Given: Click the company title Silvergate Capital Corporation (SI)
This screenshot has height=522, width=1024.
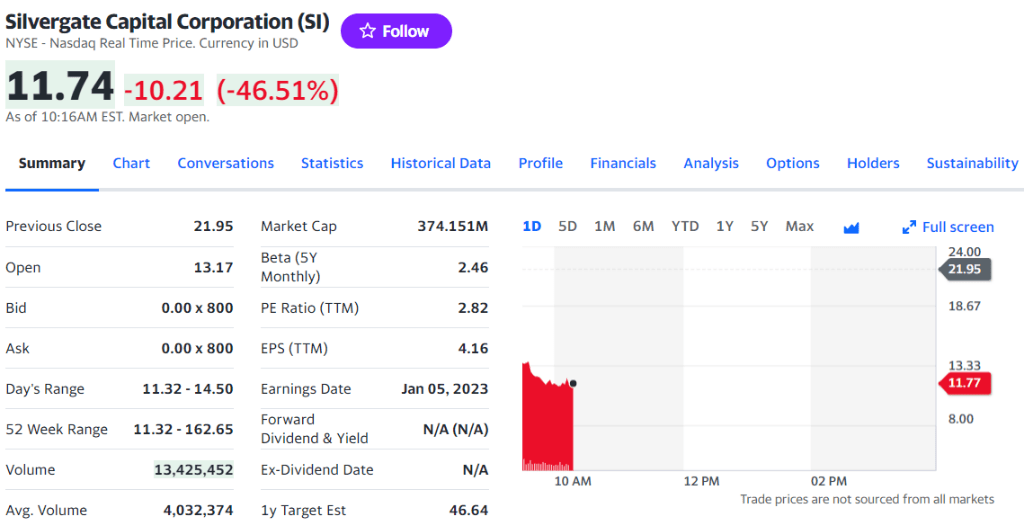Looking at the screenshot, I should tap(167, 22).
